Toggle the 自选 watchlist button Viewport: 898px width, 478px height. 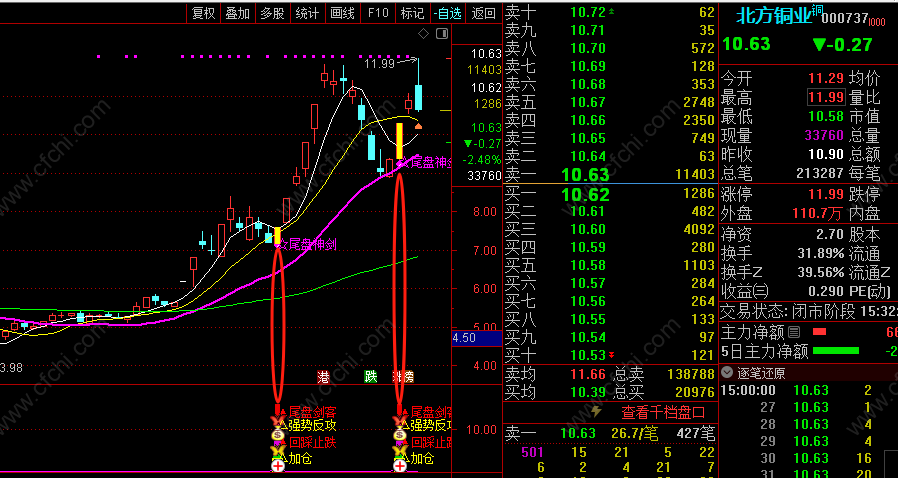[447, 13]
